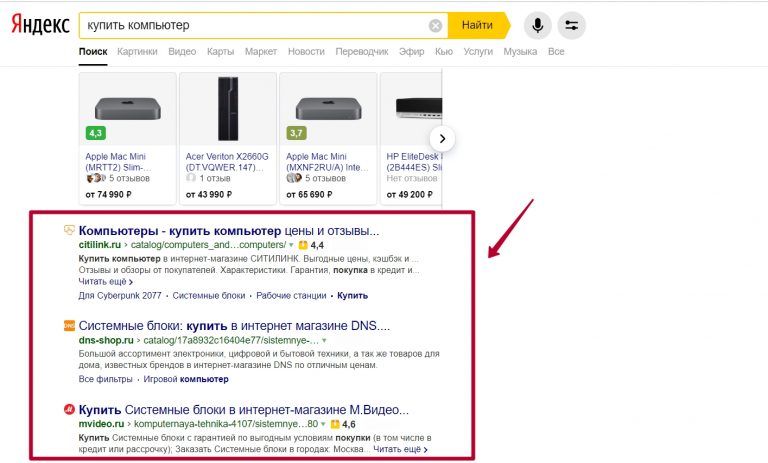Viewport: 768px width, 463px height.
Task: Click the 4,4 rating star next to citilink
Action: [x=303, y=245]
